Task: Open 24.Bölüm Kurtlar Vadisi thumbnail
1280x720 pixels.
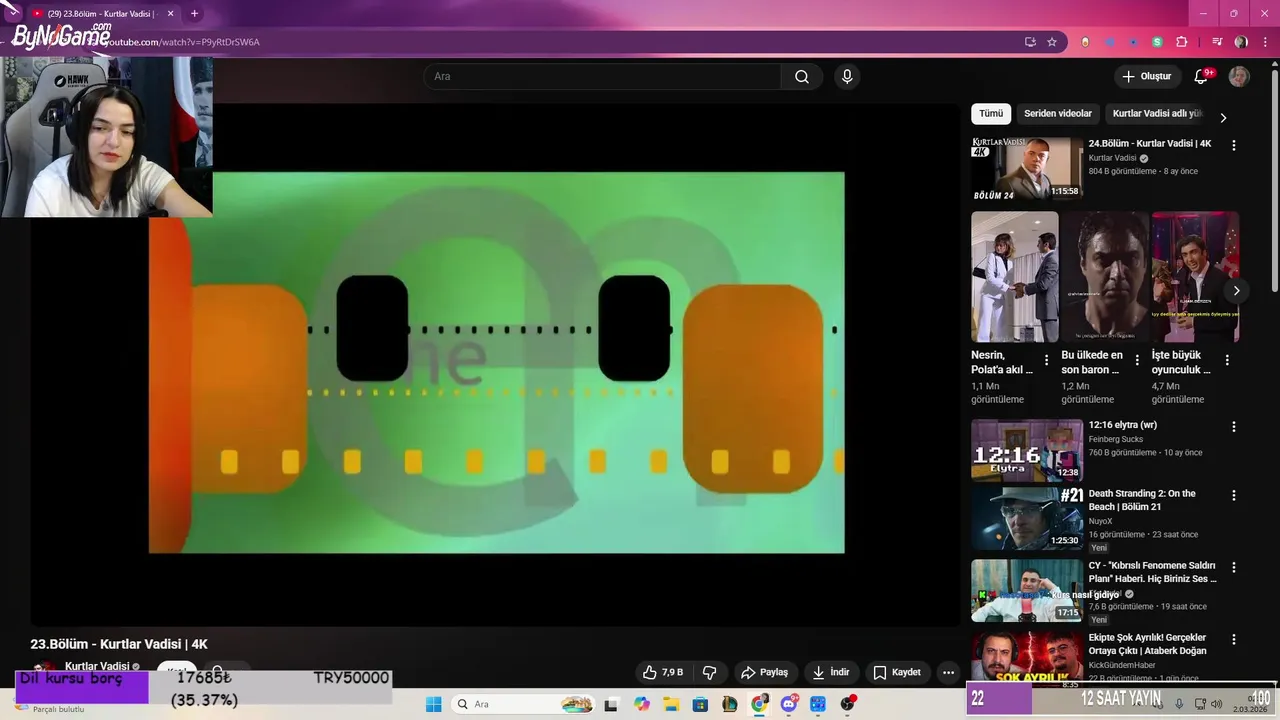Action: pyautogui.click(x=1027, y=168)
